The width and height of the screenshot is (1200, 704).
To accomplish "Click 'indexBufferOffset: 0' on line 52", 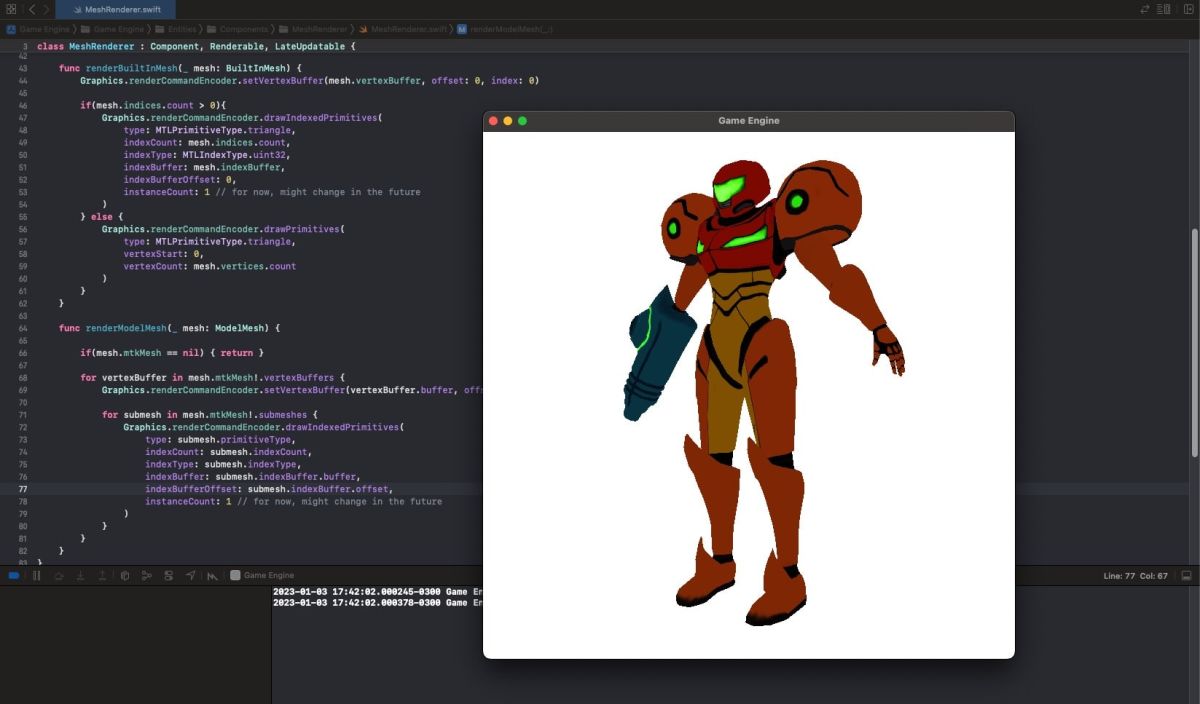I will tap(181, 180).
